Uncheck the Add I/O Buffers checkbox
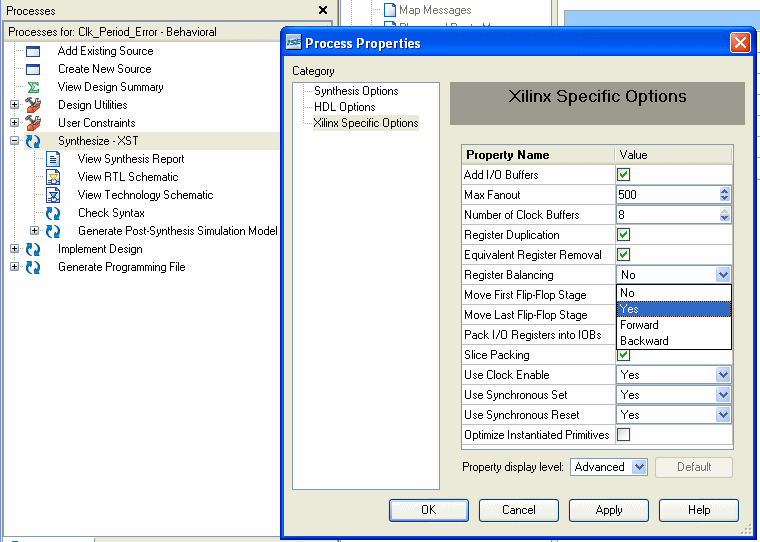 [x=624, y=175]
